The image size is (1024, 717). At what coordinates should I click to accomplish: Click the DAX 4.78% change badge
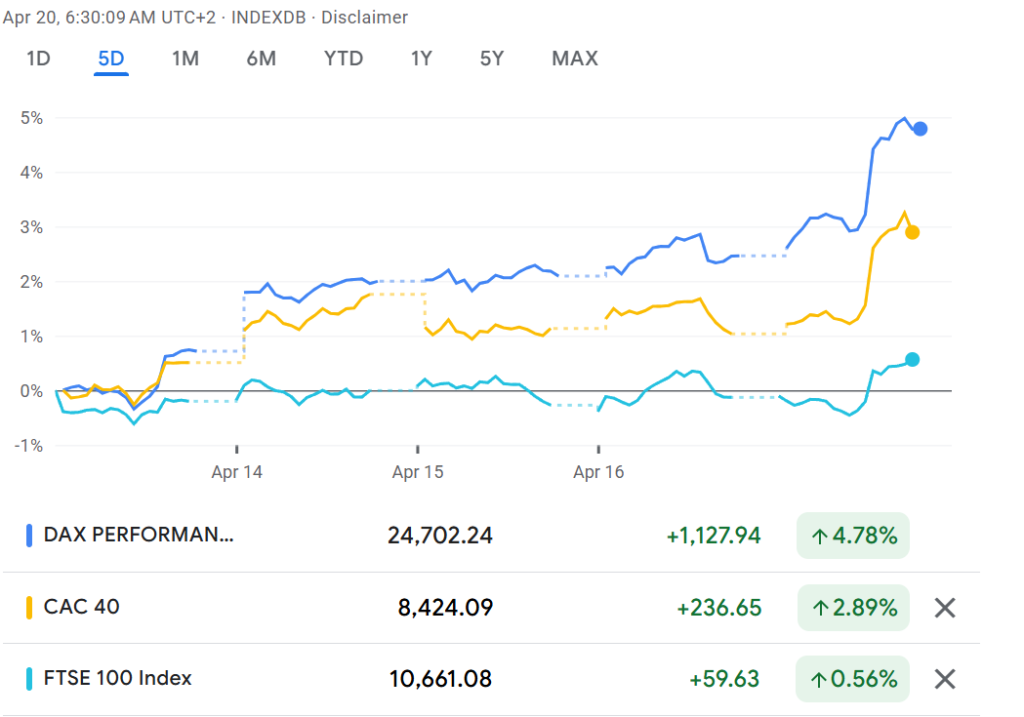pyautogui.click(x=853, y=536)
